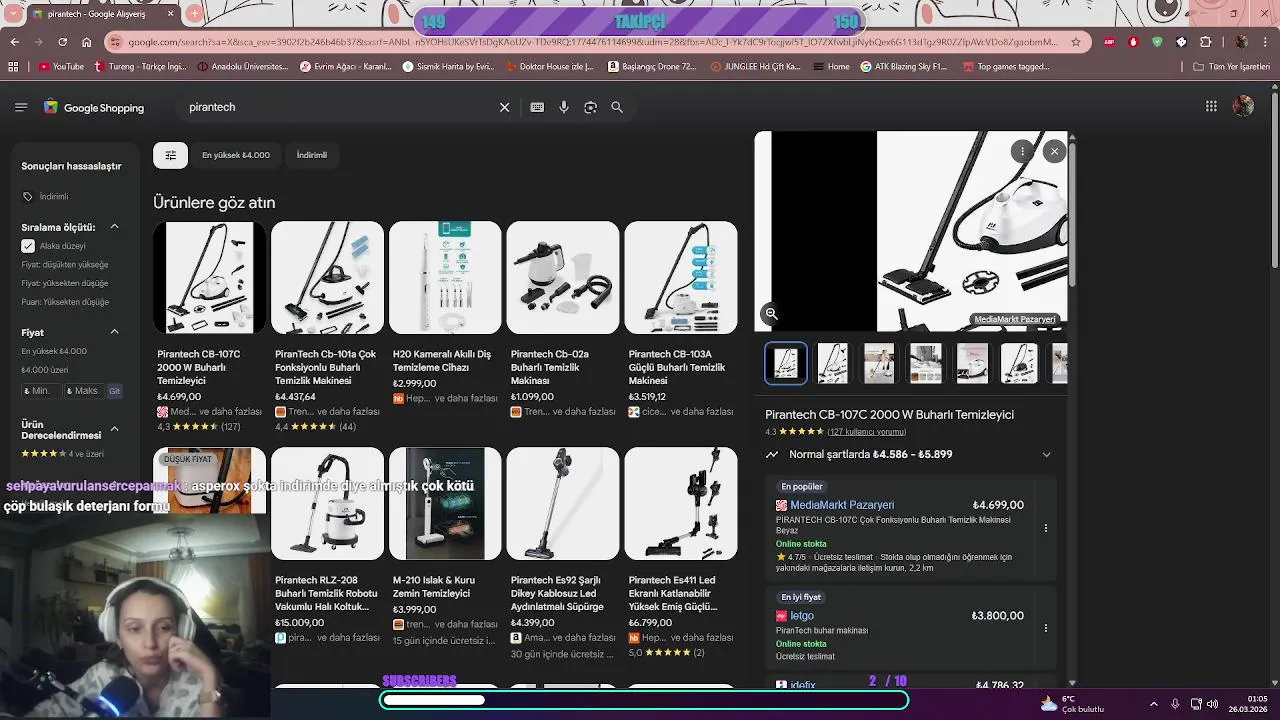
Task: Select the third product gallery thumbnail
Action: (879, 363)
